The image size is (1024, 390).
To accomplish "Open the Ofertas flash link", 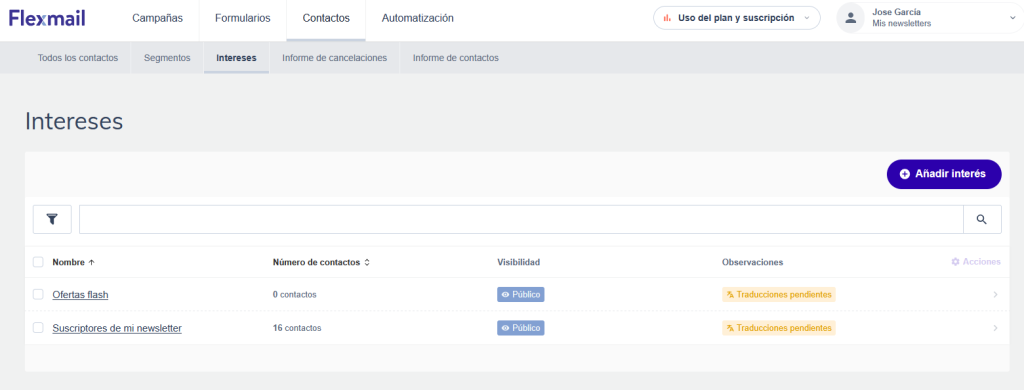I will (x=80, y=295).
